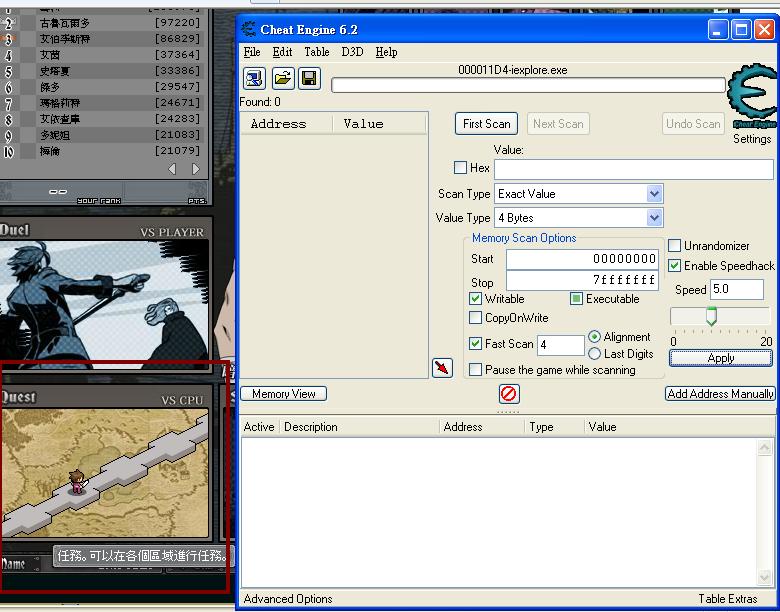Open the D3D menu
This screenshot has width=780, height=612.
352,52
